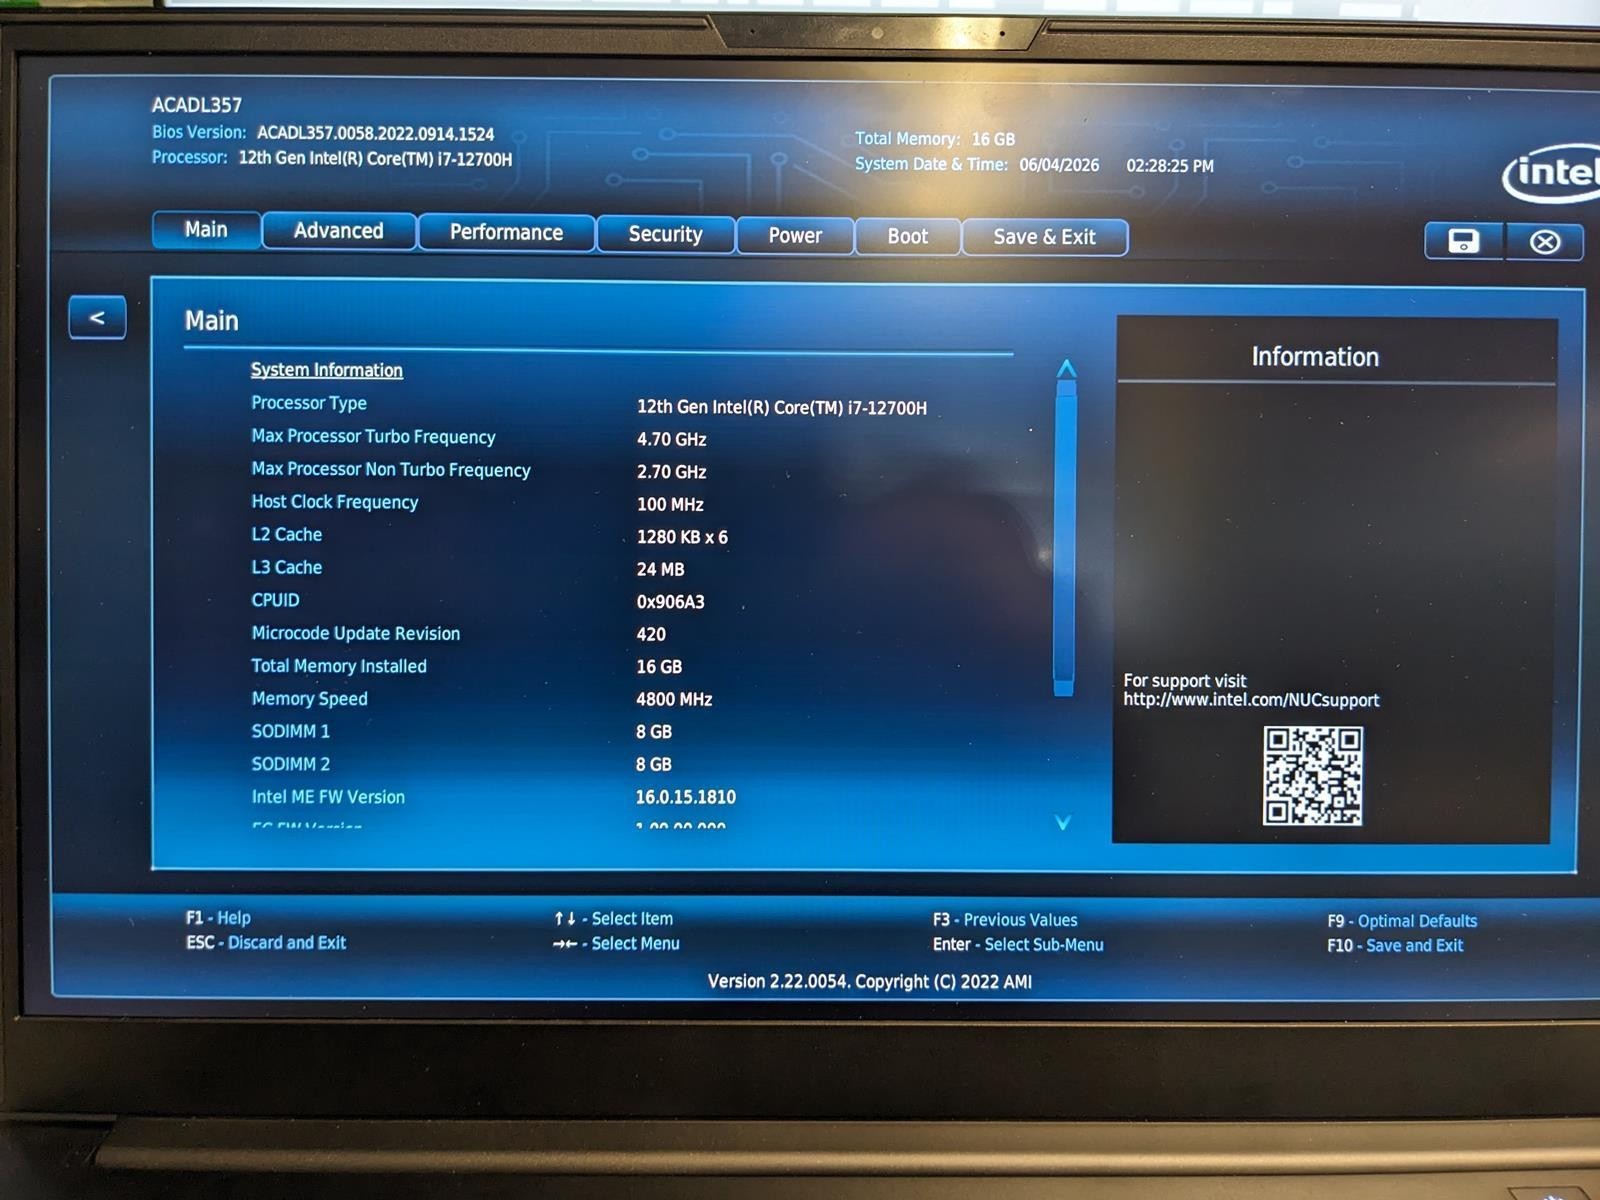The width and height of the screenshot is (1600, 1200).
Task: Click the SODIMM 2 label
Action: pos(291,764)
